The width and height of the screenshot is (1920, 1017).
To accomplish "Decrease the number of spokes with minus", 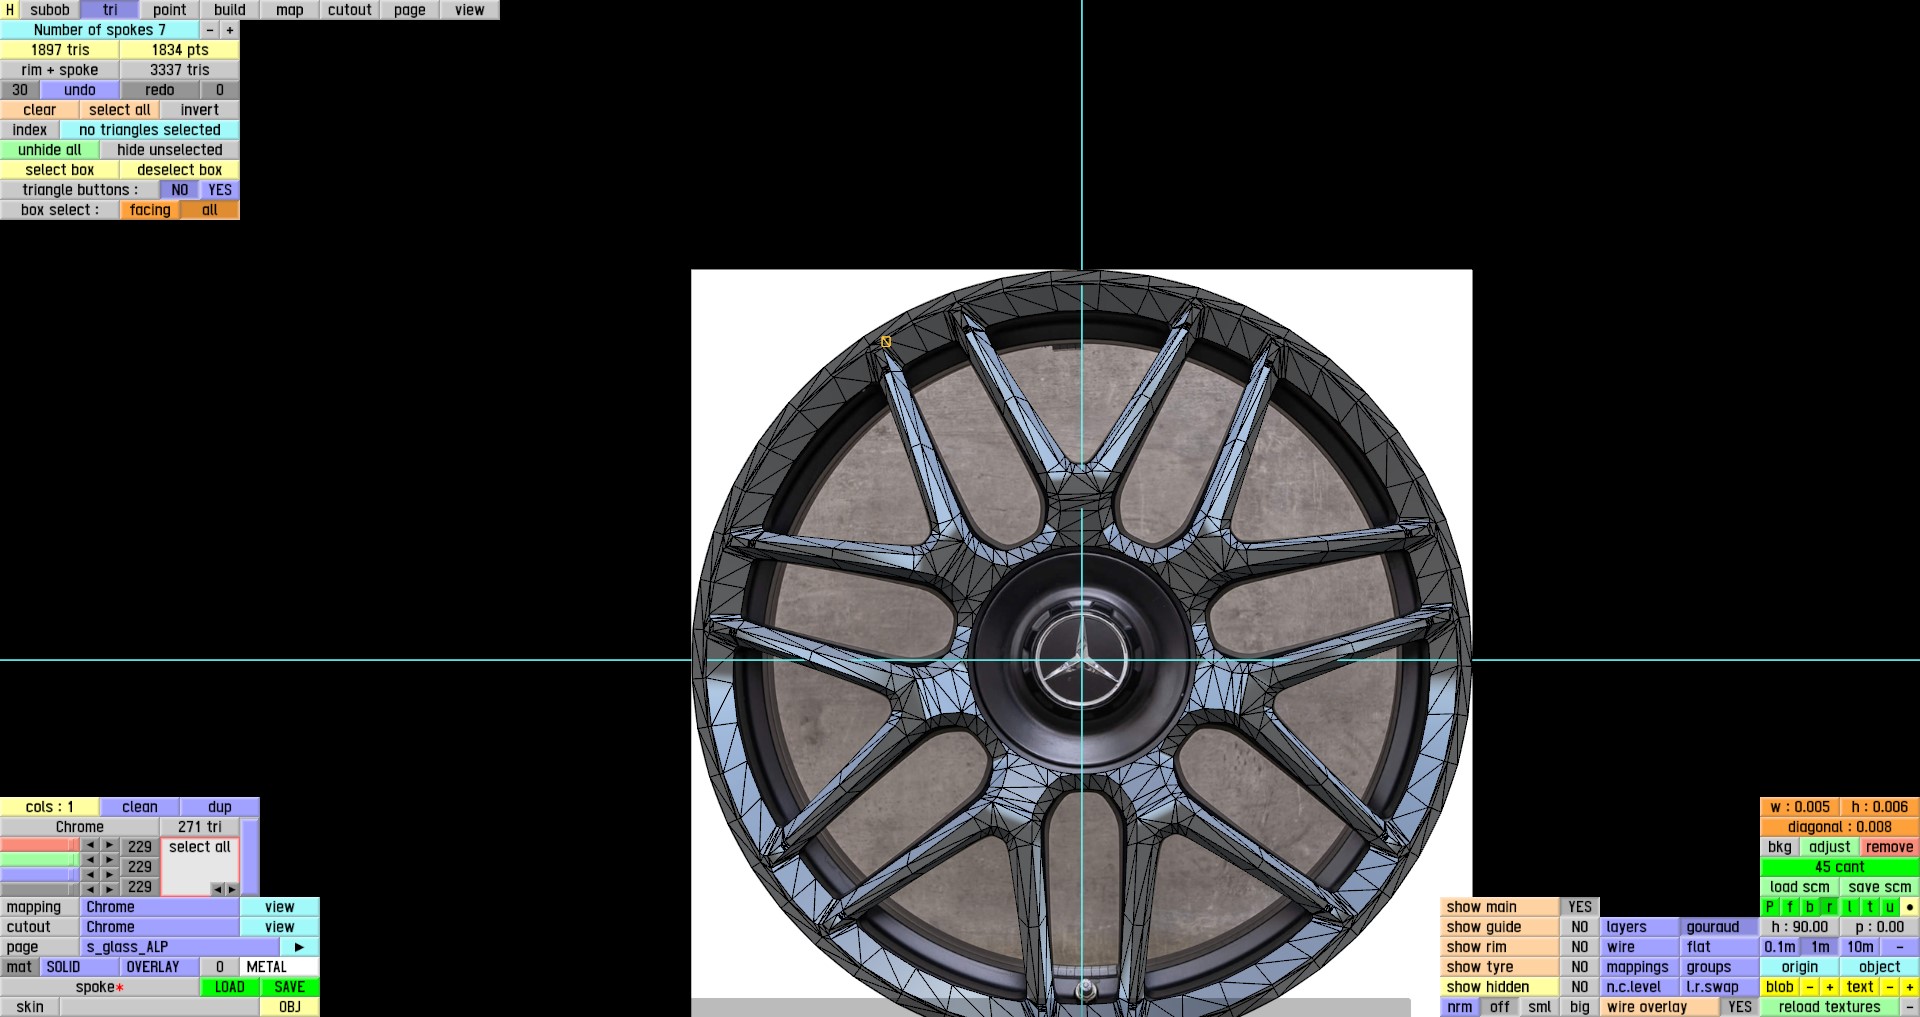I will (x=210, y=30).
